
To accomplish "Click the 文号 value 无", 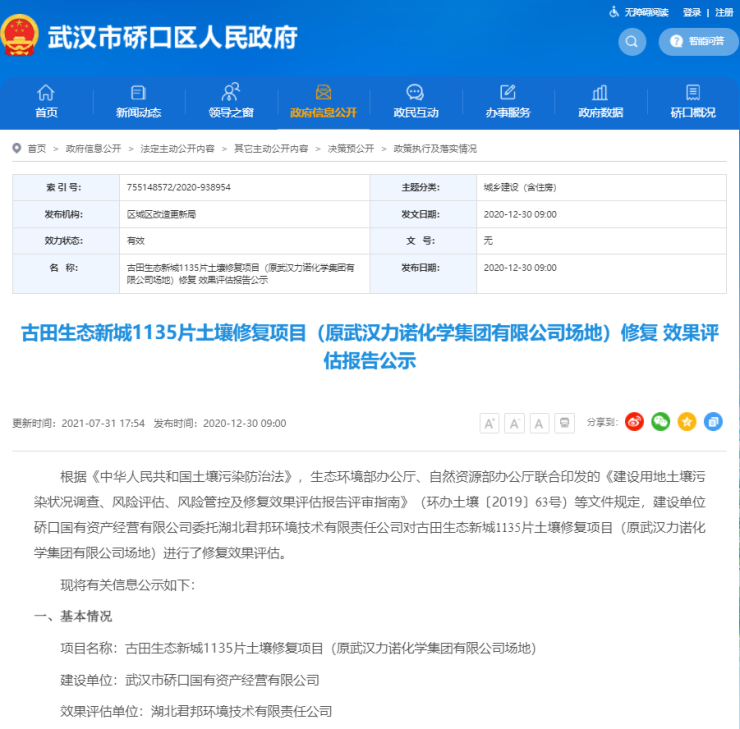I will coord(488,241).
